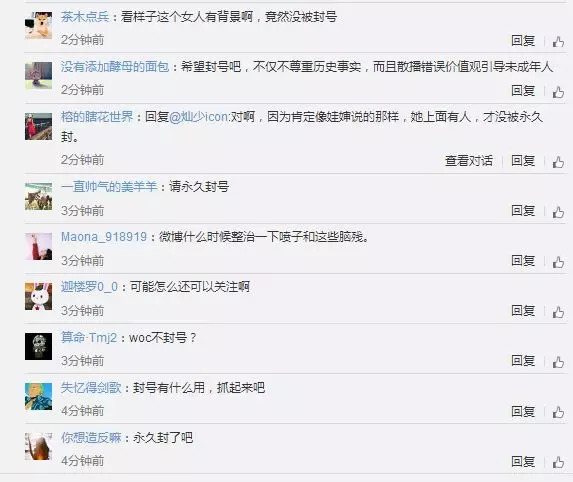Like the comment by 算命-Tmj2
Image resolution: width=573 pixels, height=482 pixels.
click(558, 362)
